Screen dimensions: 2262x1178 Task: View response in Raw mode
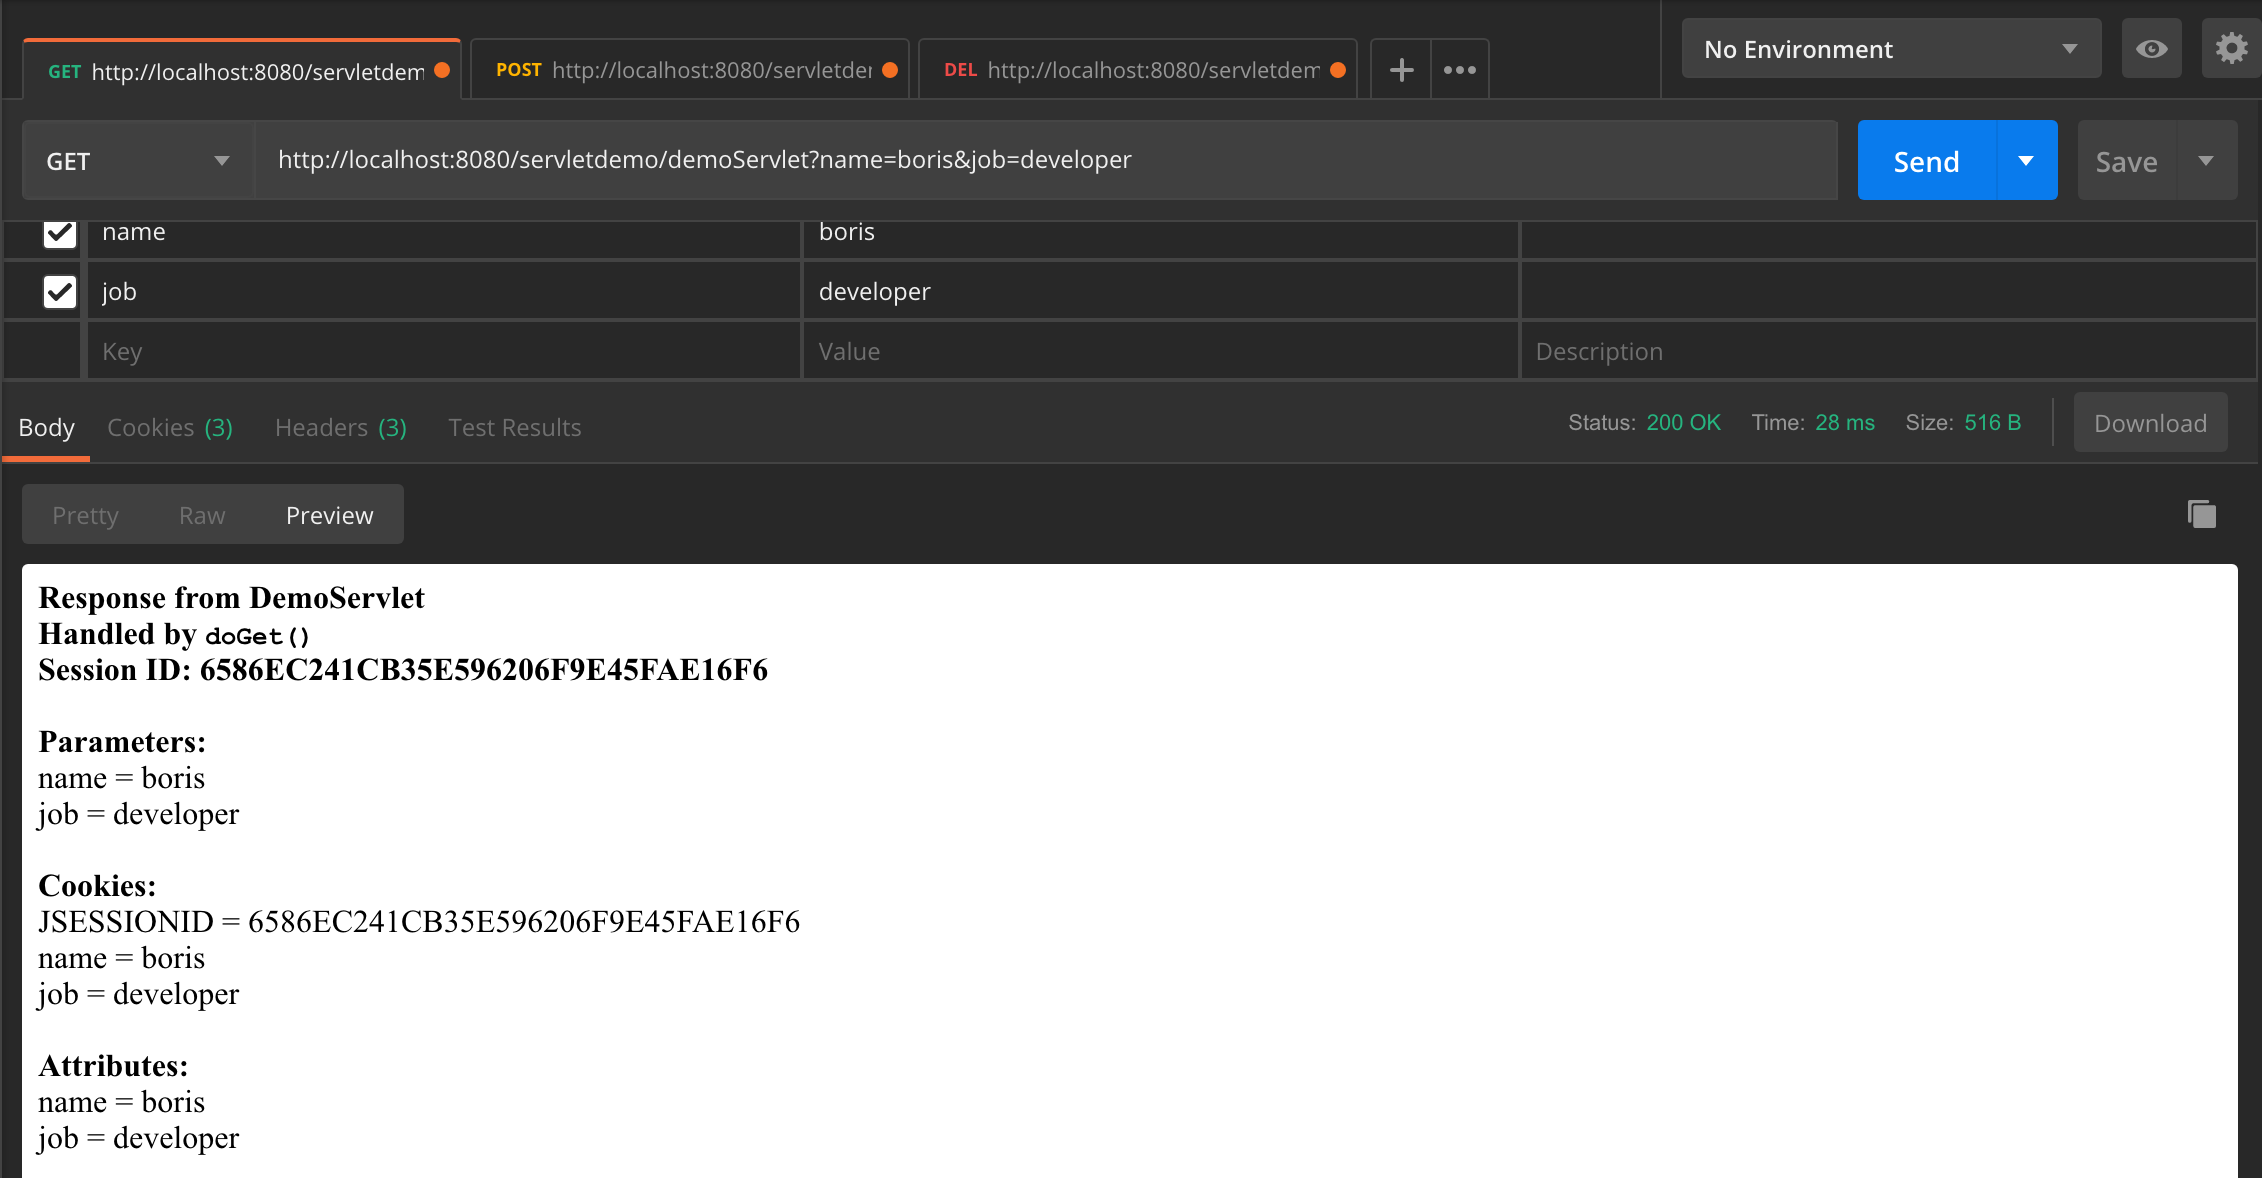point(202,514)
